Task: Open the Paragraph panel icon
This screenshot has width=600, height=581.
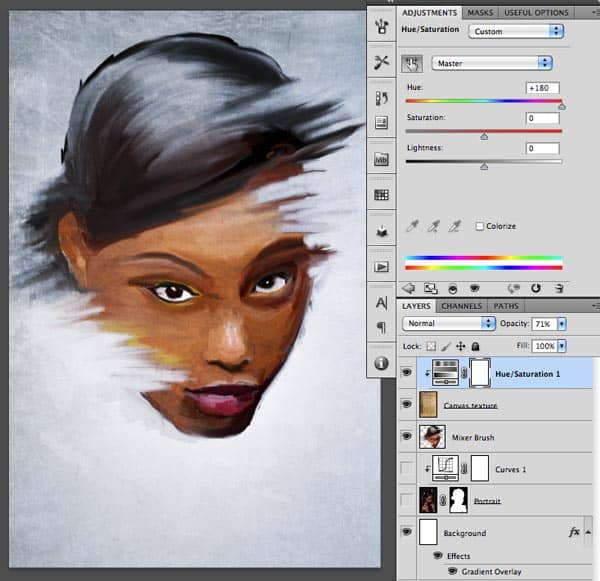Action: pos(381,327)
